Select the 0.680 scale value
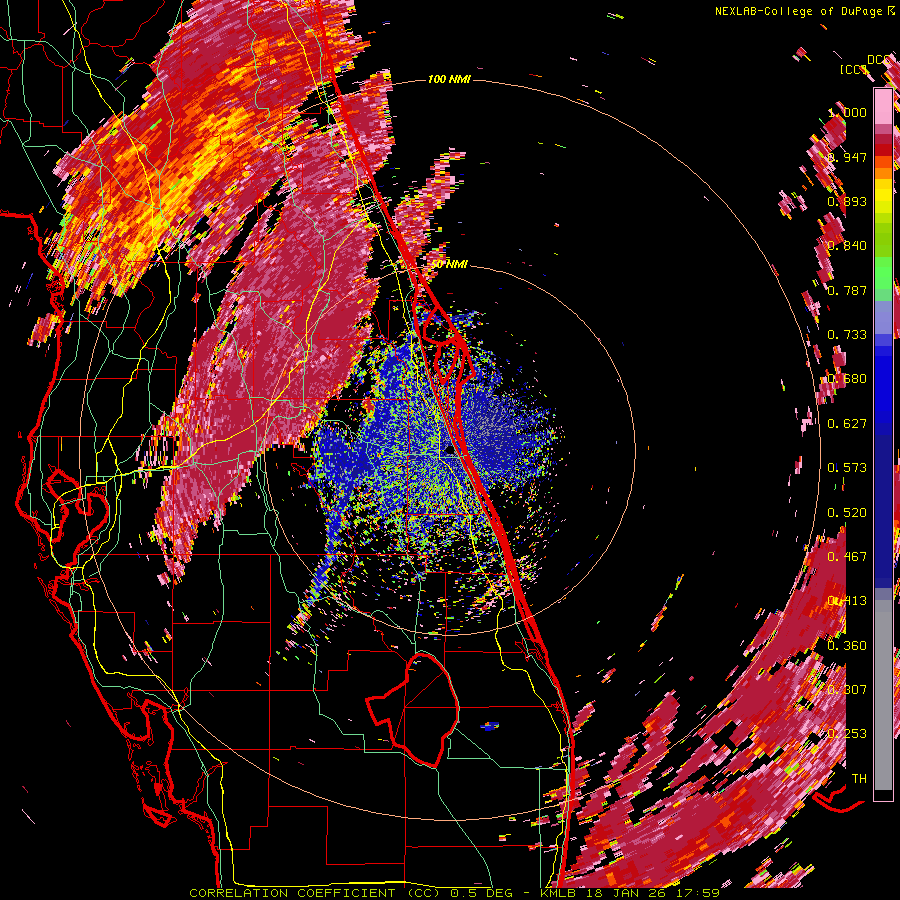Screen dimensions: 900x900 [847, 379]
